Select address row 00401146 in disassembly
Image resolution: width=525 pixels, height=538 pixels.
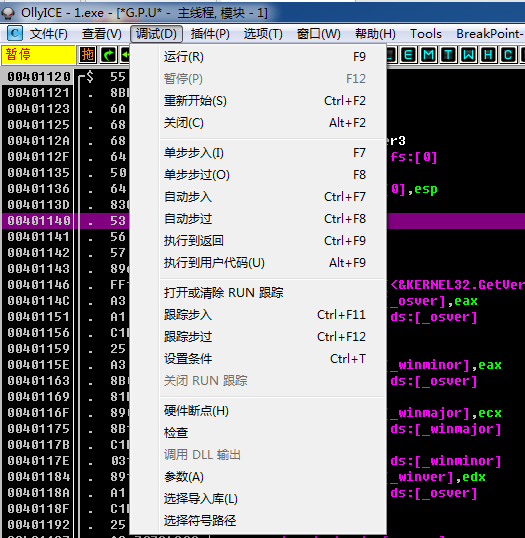tap(38, 285)
